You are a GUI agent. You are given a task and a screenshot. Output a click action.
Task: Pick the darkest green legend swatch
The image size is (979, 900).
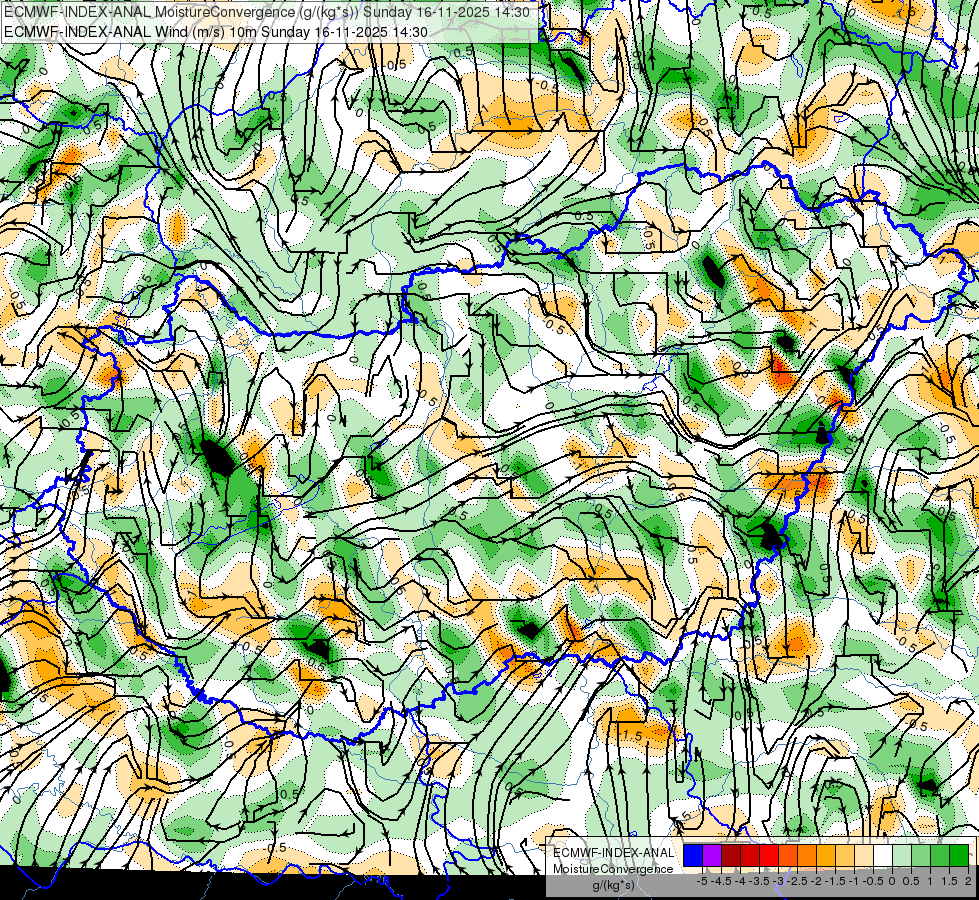tap(959, 856)
